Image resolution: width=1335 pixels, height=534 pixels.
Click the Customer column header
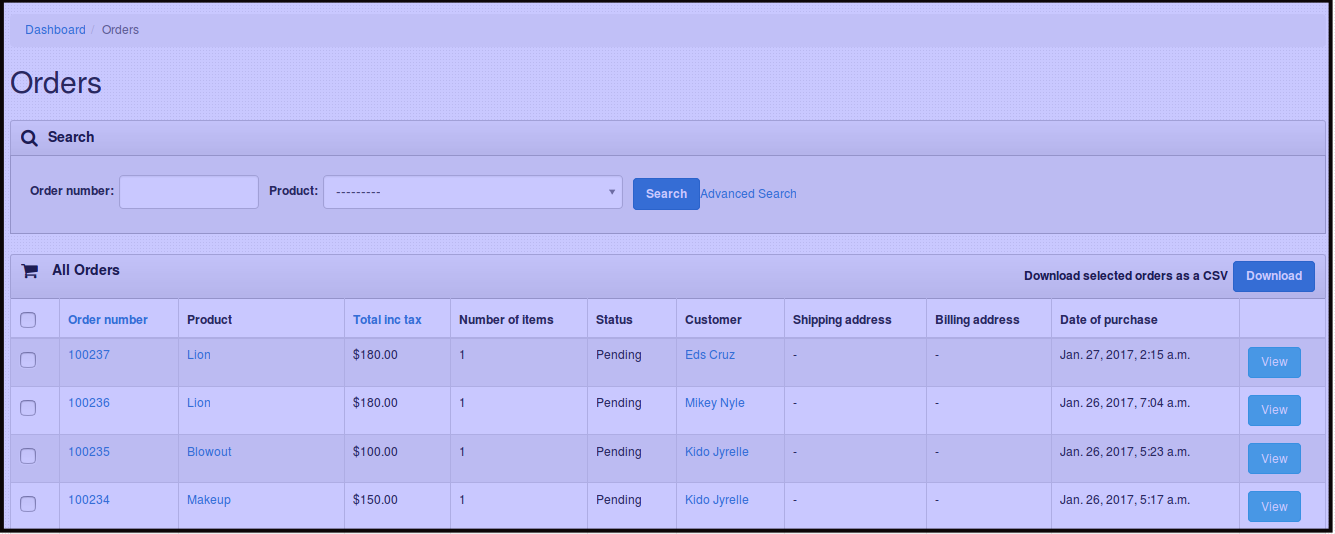pos(713,320)
